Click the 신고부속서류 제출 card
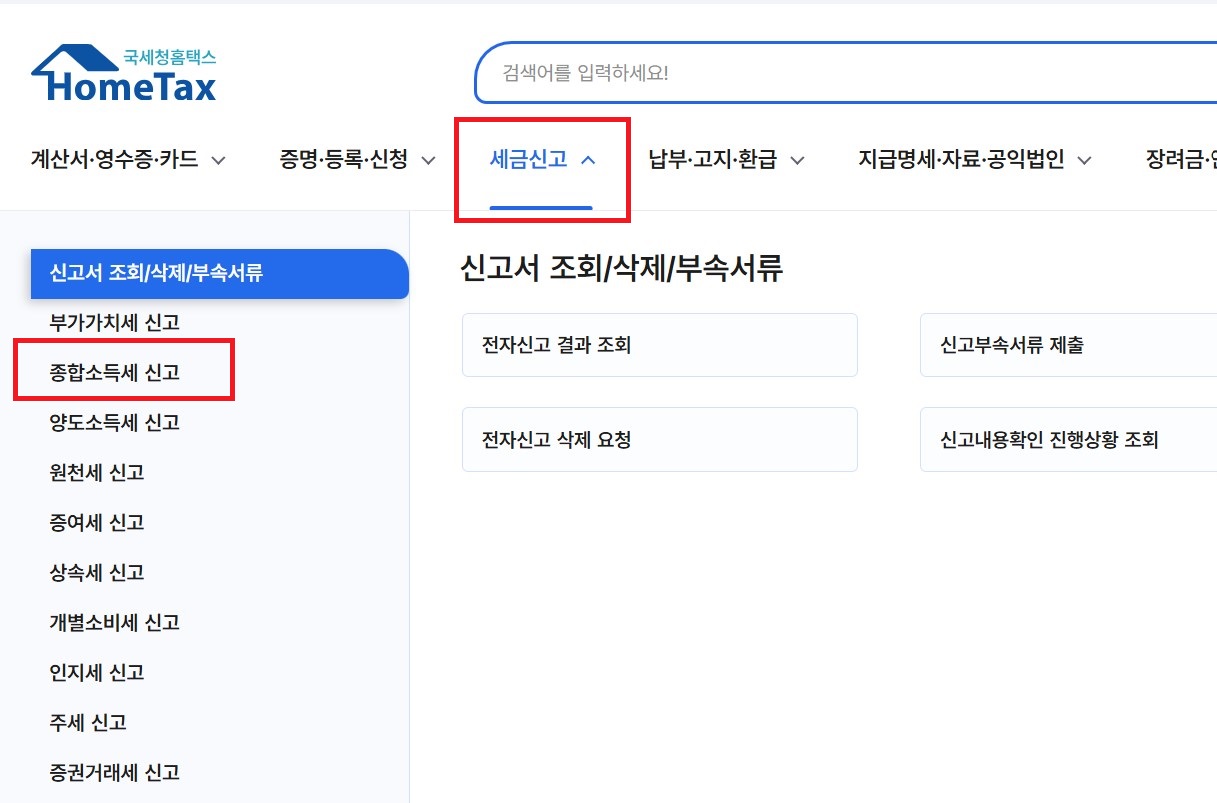1217x803 pixels. point(1067,344)
